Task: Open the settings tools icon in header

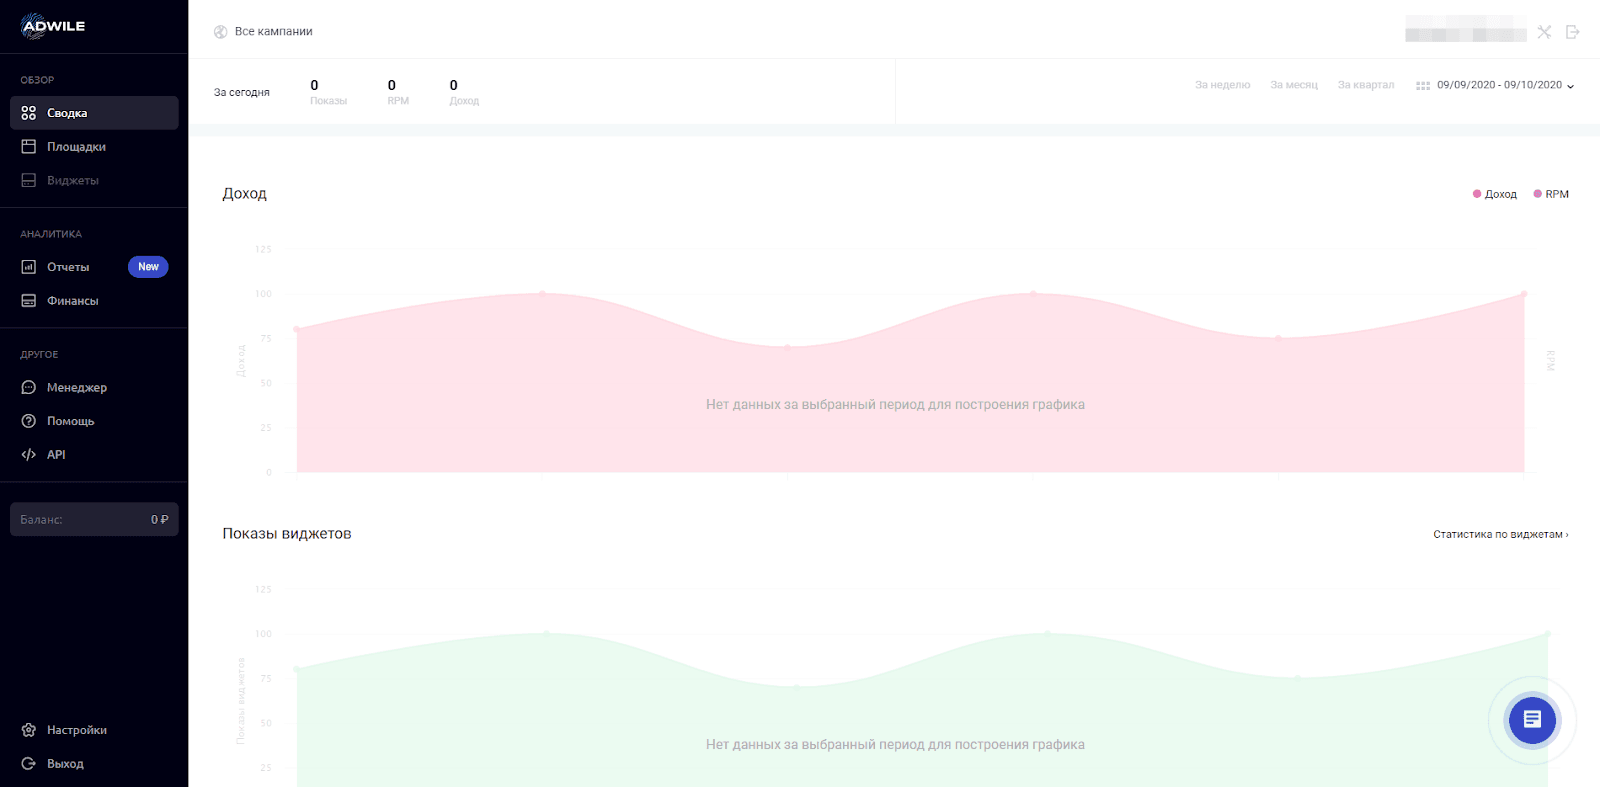Action: coord(1544,32)
